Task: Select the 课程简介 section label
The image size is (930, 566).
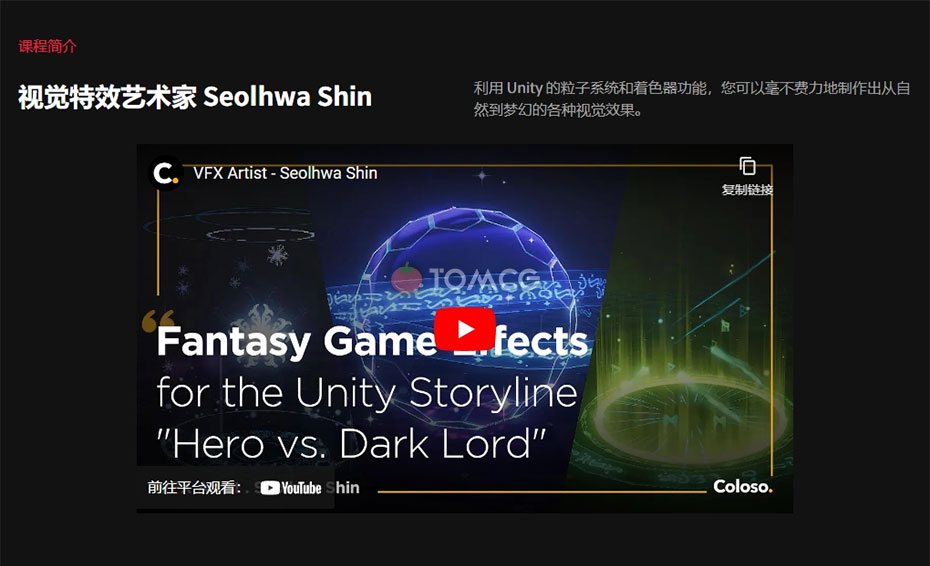Action: pyautogui.click(x=47, y=46)
